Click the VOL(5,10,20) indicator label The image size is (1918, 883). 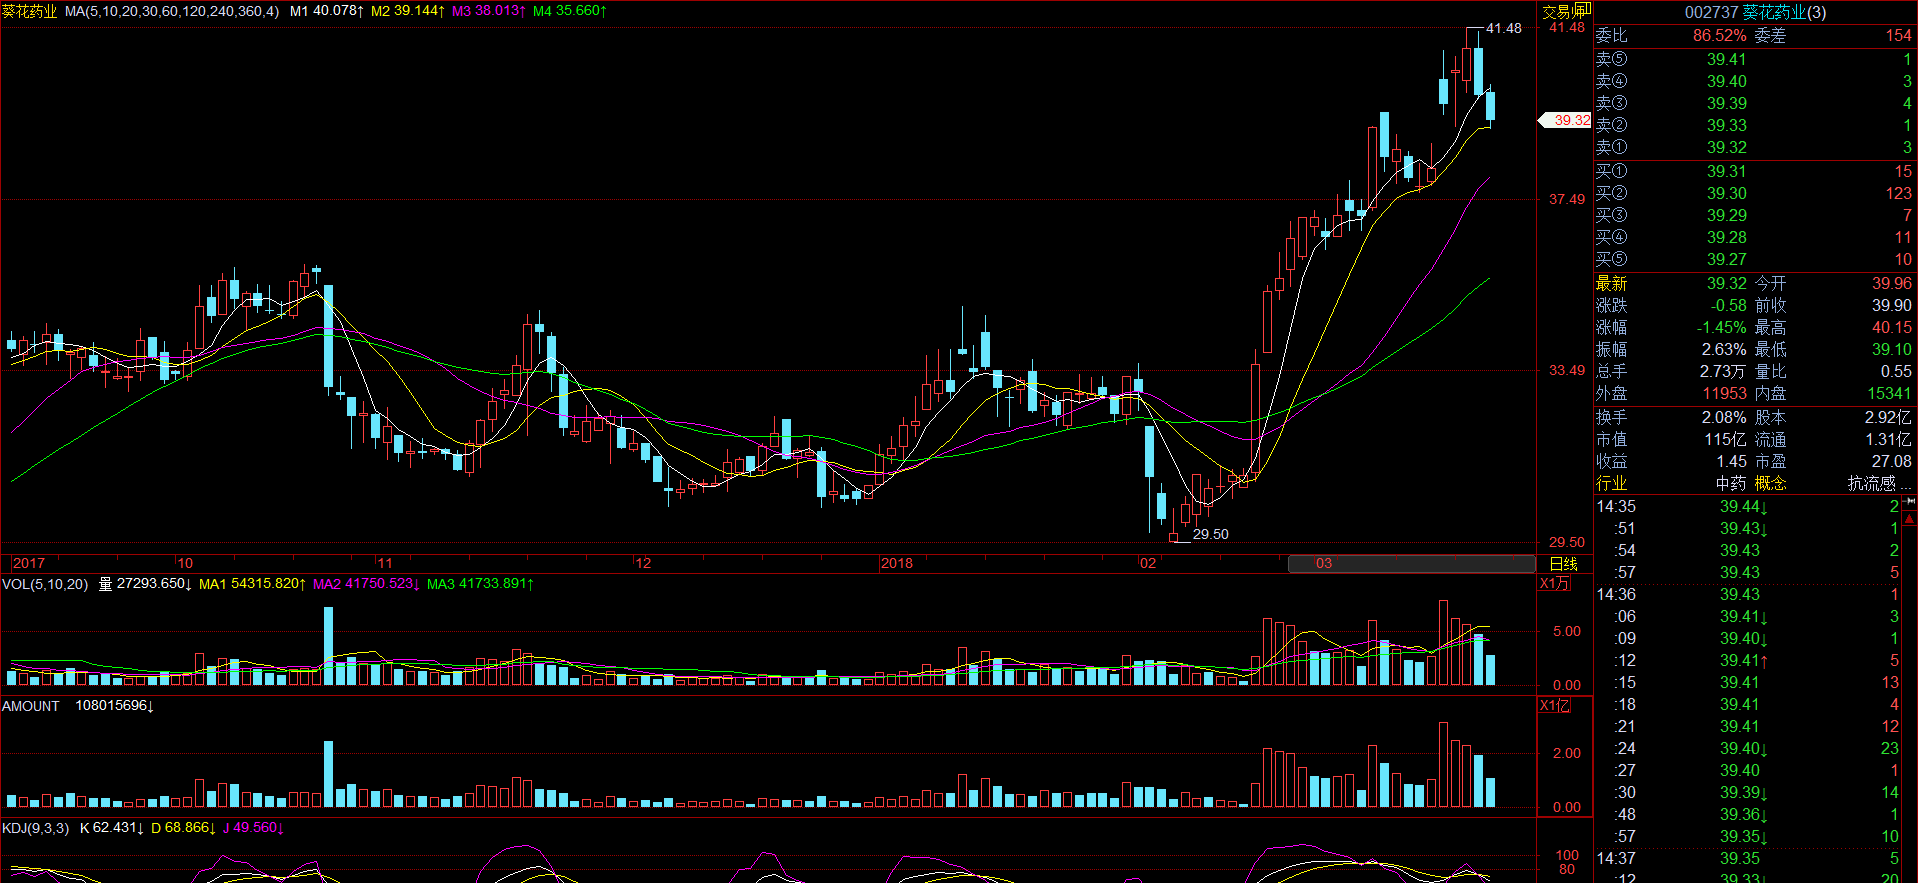(x=45, y=584)
